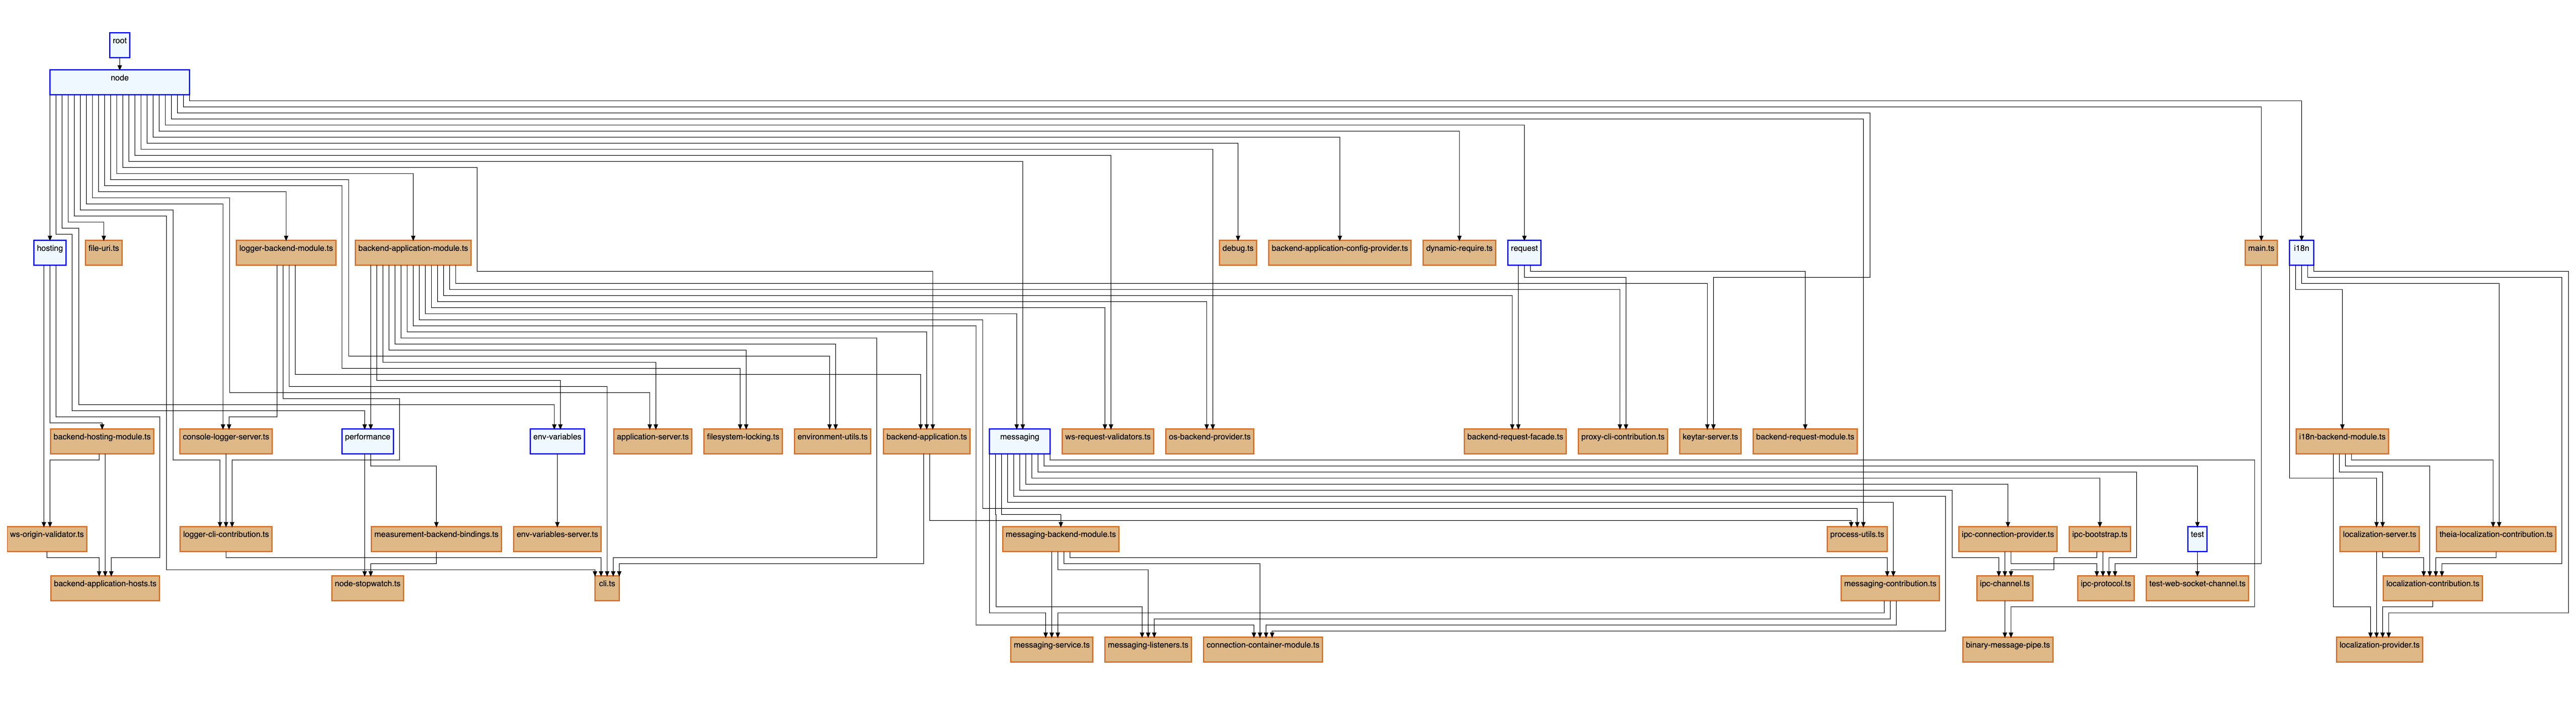Screen dimensions: 2576x724
Task: Select ipc-connection-provider.ts node
Action: (2007, 539)
